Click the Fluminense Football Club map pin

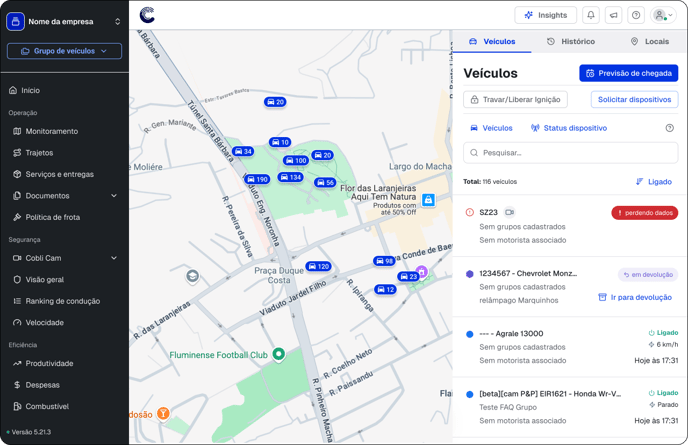tap(279, 354)
